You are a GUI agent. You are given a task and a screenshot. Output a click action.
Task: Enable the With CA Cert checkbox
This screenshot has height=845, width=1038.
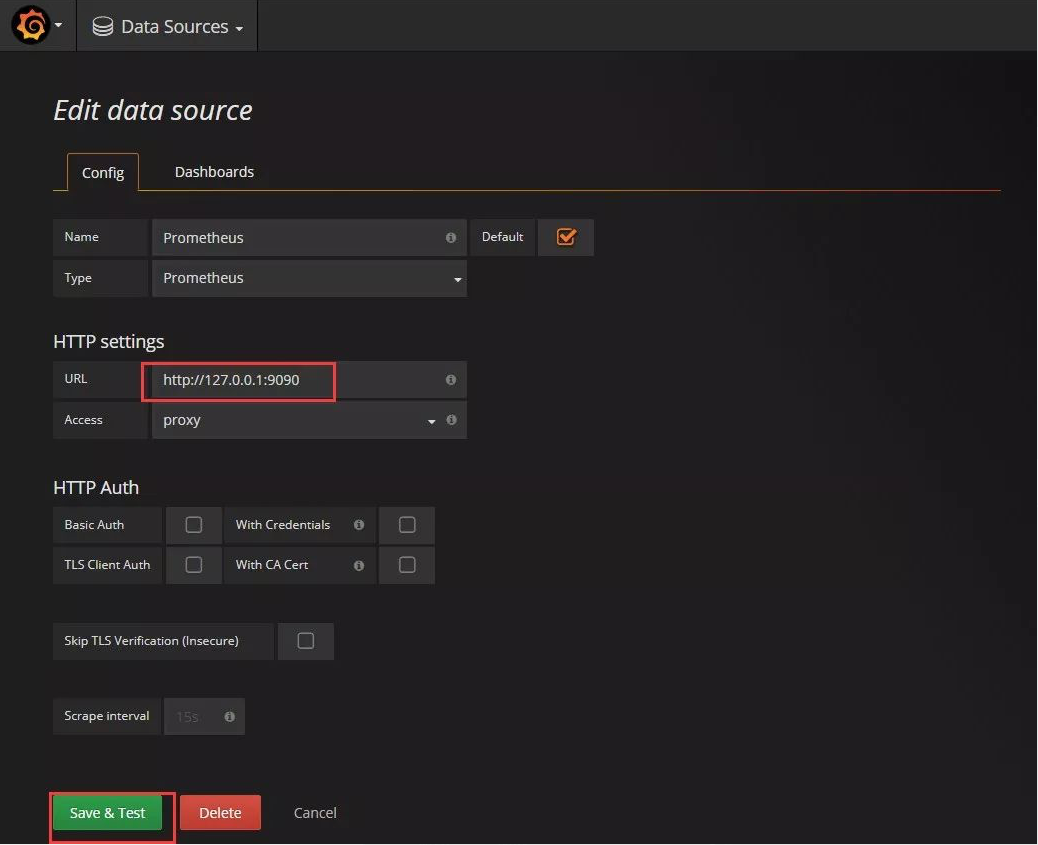pyautogui.click(x=407, y=565)
